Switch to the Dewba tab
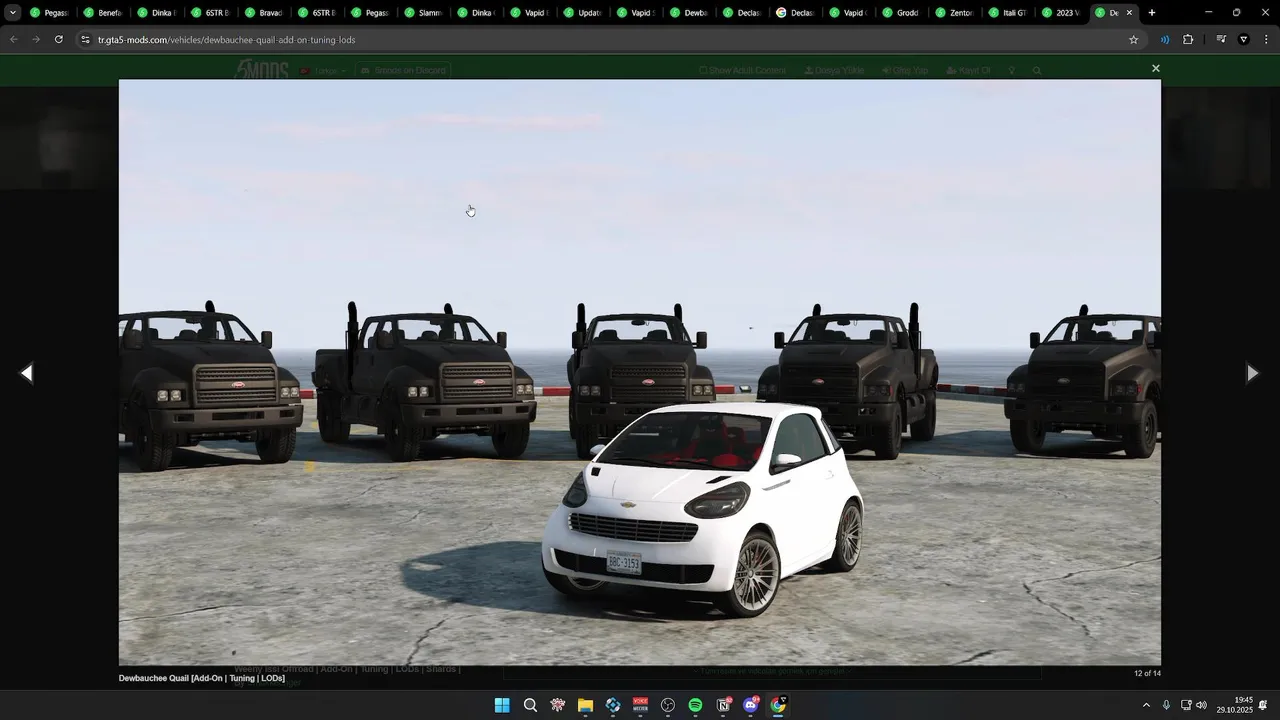 pyautogui.click(x=688, y=13)
